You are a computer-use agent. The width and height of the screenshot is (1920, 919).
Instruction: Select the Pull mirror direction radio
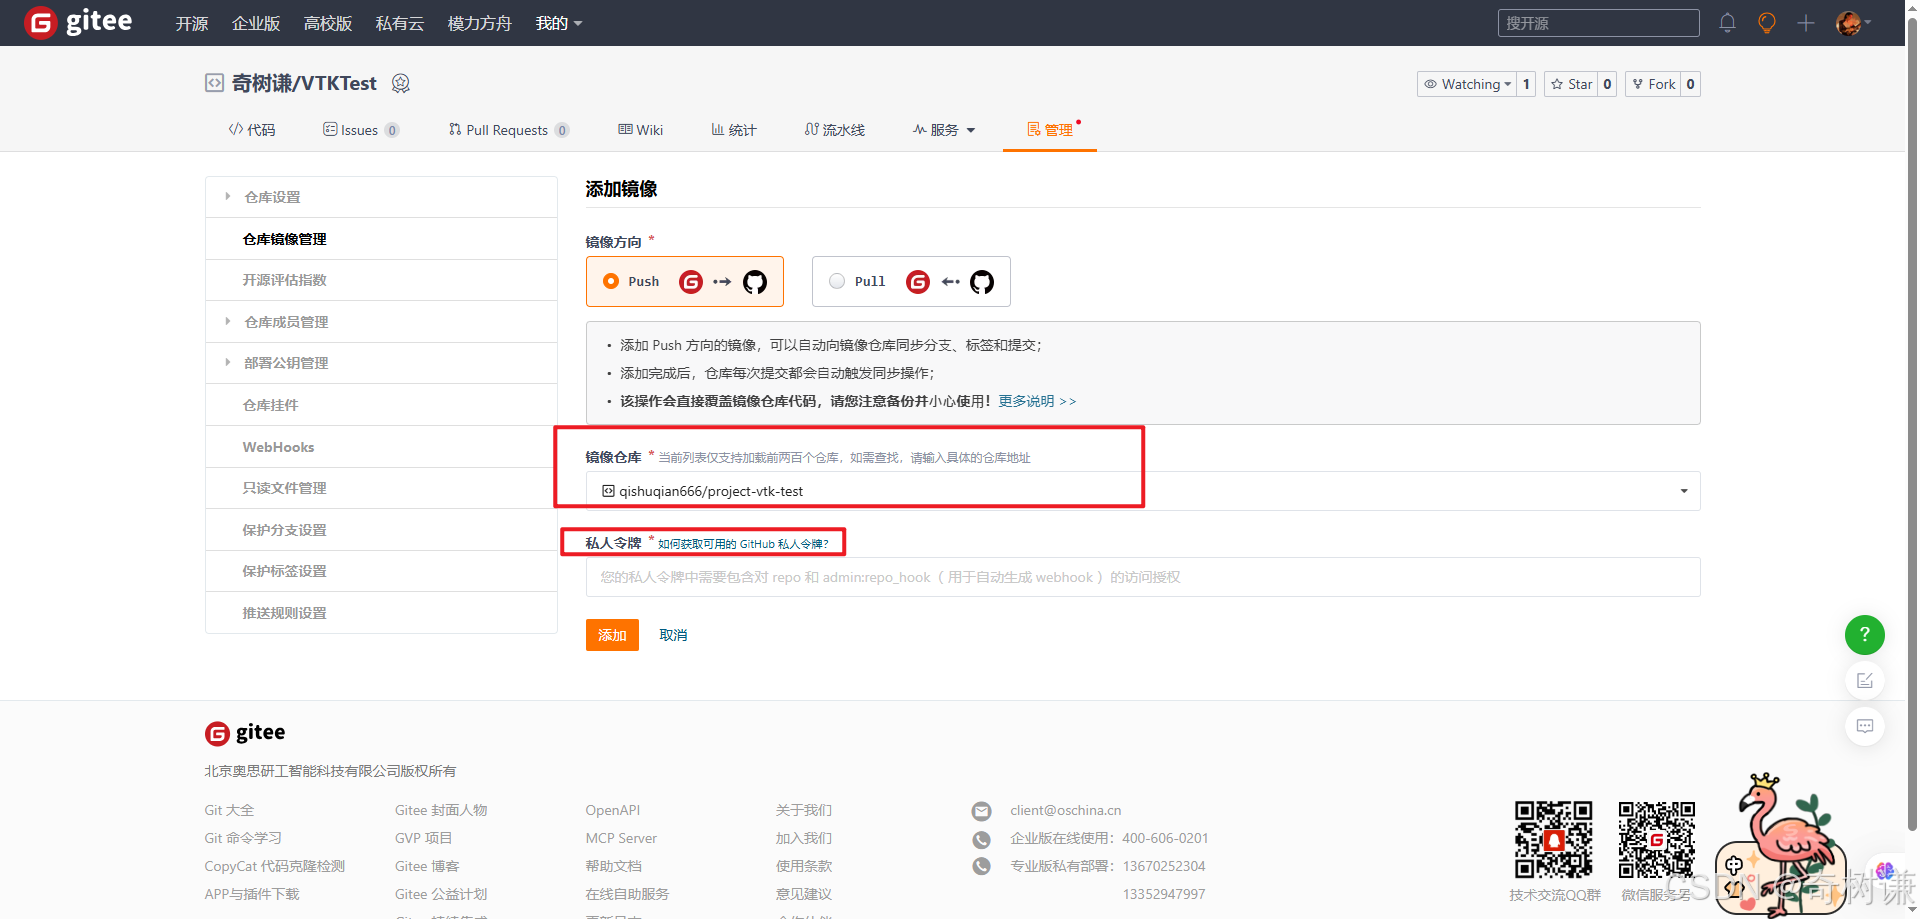837,281
